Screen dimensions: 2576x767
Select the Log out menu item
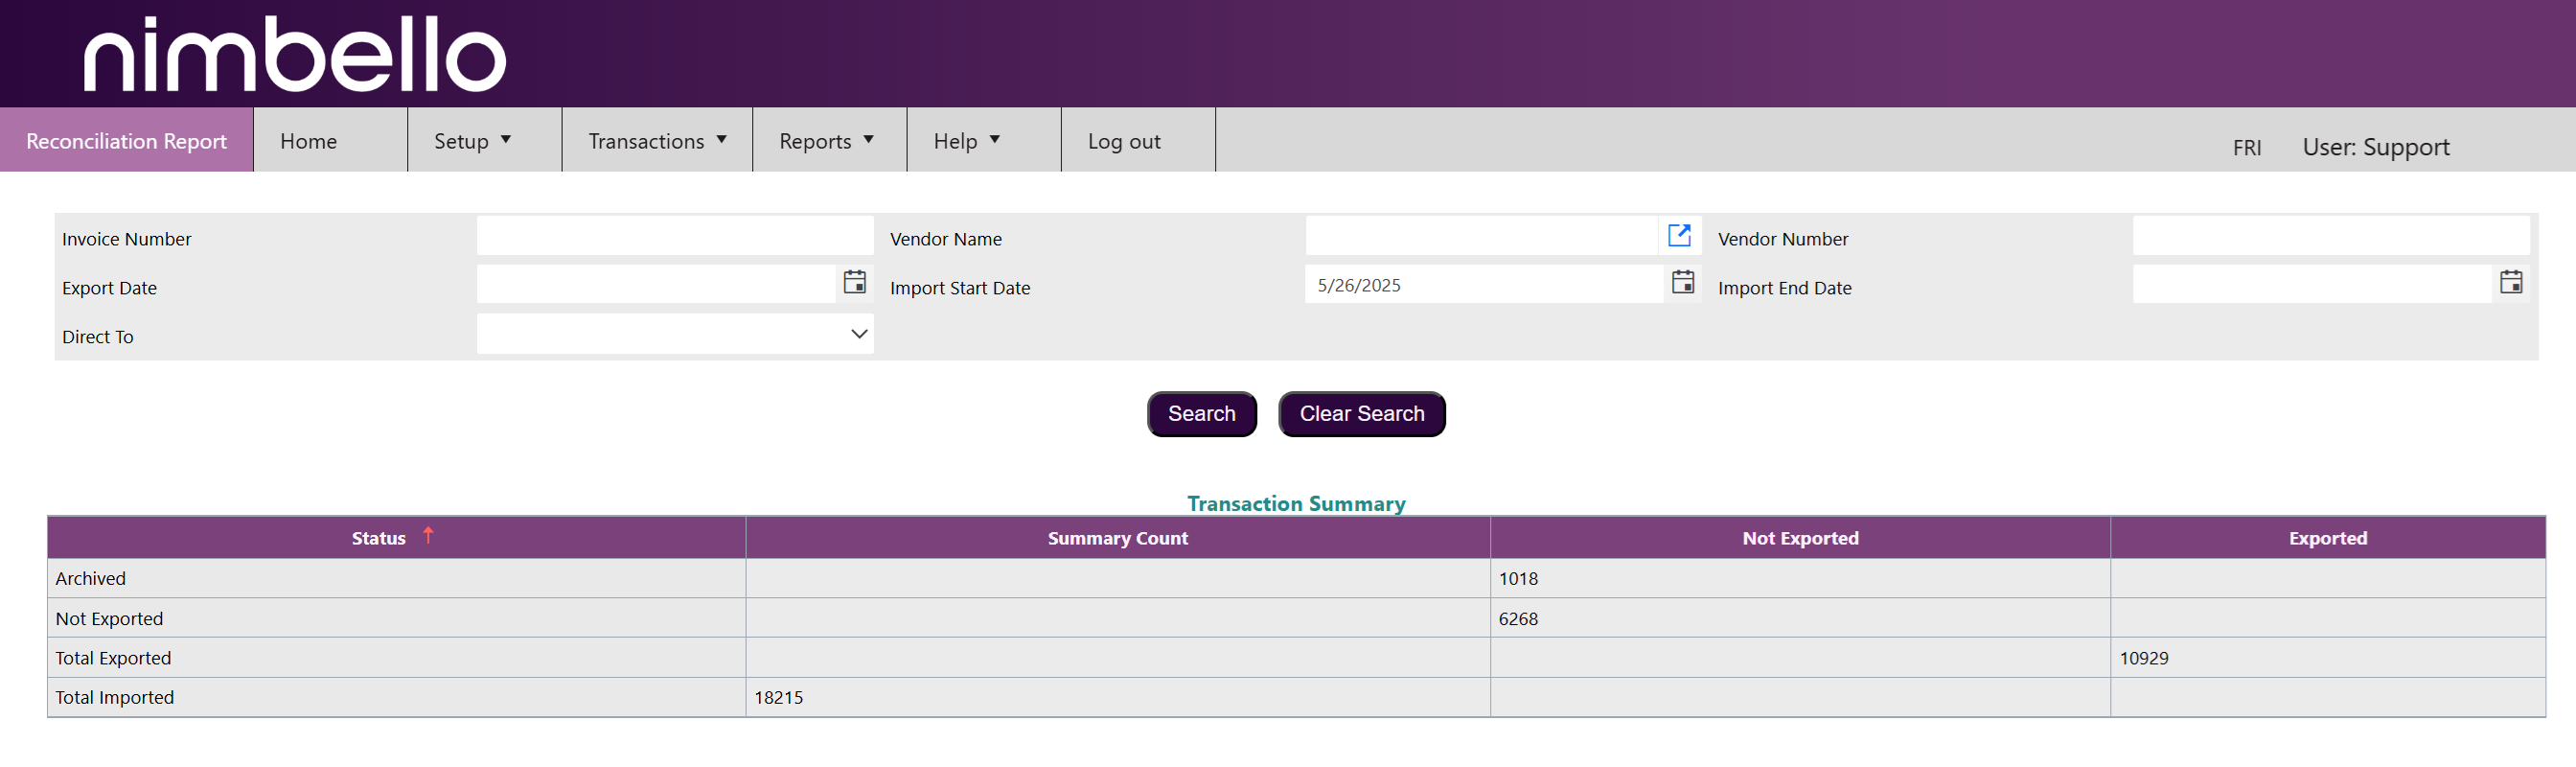tap(1124, 141)
